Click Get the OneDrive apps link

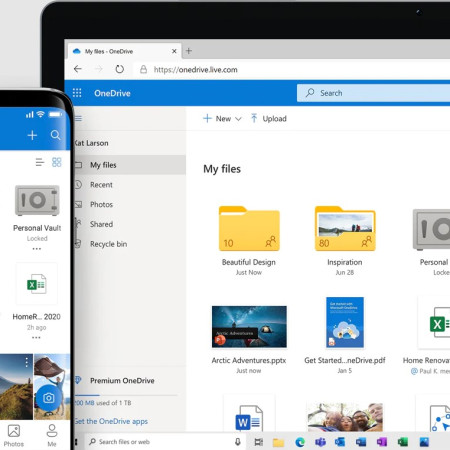click(111, 421)
